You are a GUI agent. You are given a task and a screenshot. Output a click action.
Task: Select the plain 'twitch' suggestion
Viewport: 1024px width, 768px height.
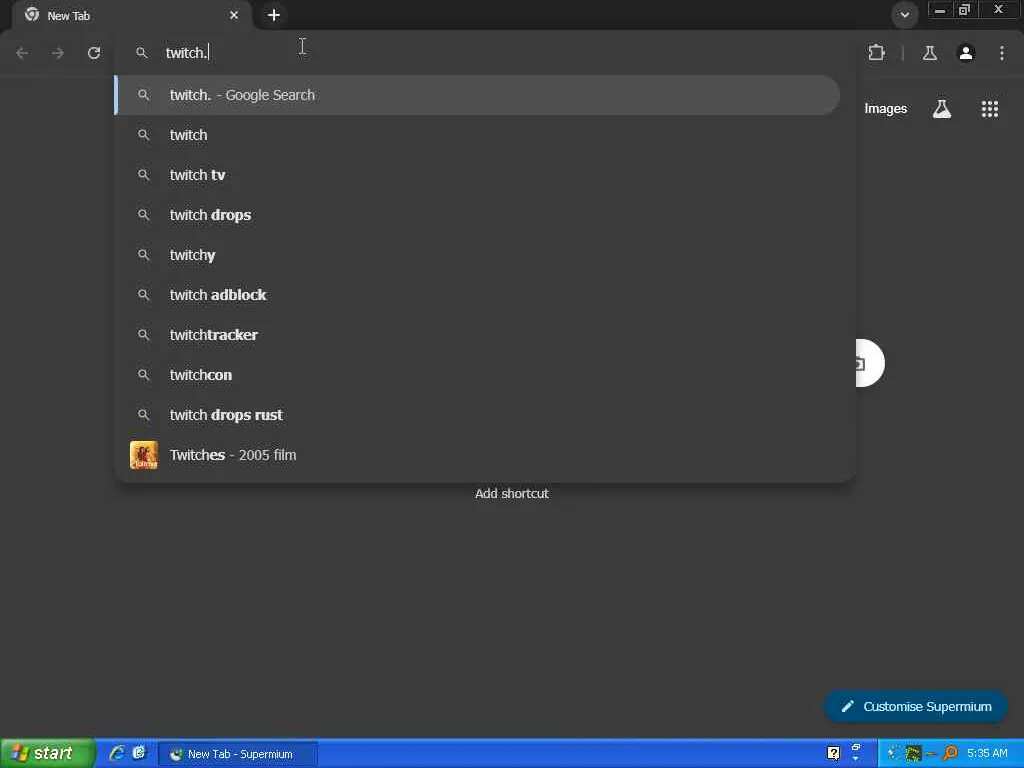(477, 135)
